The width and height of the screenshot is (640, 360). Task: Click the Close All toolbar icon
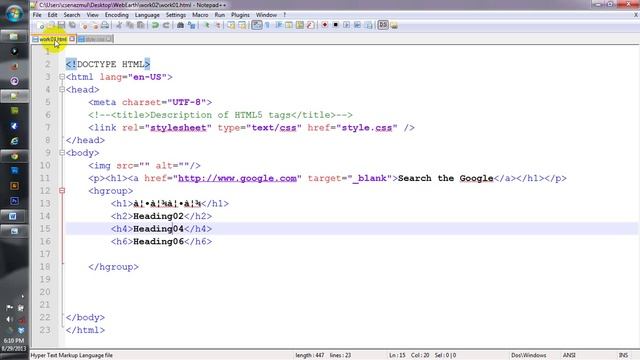point(95,25)
